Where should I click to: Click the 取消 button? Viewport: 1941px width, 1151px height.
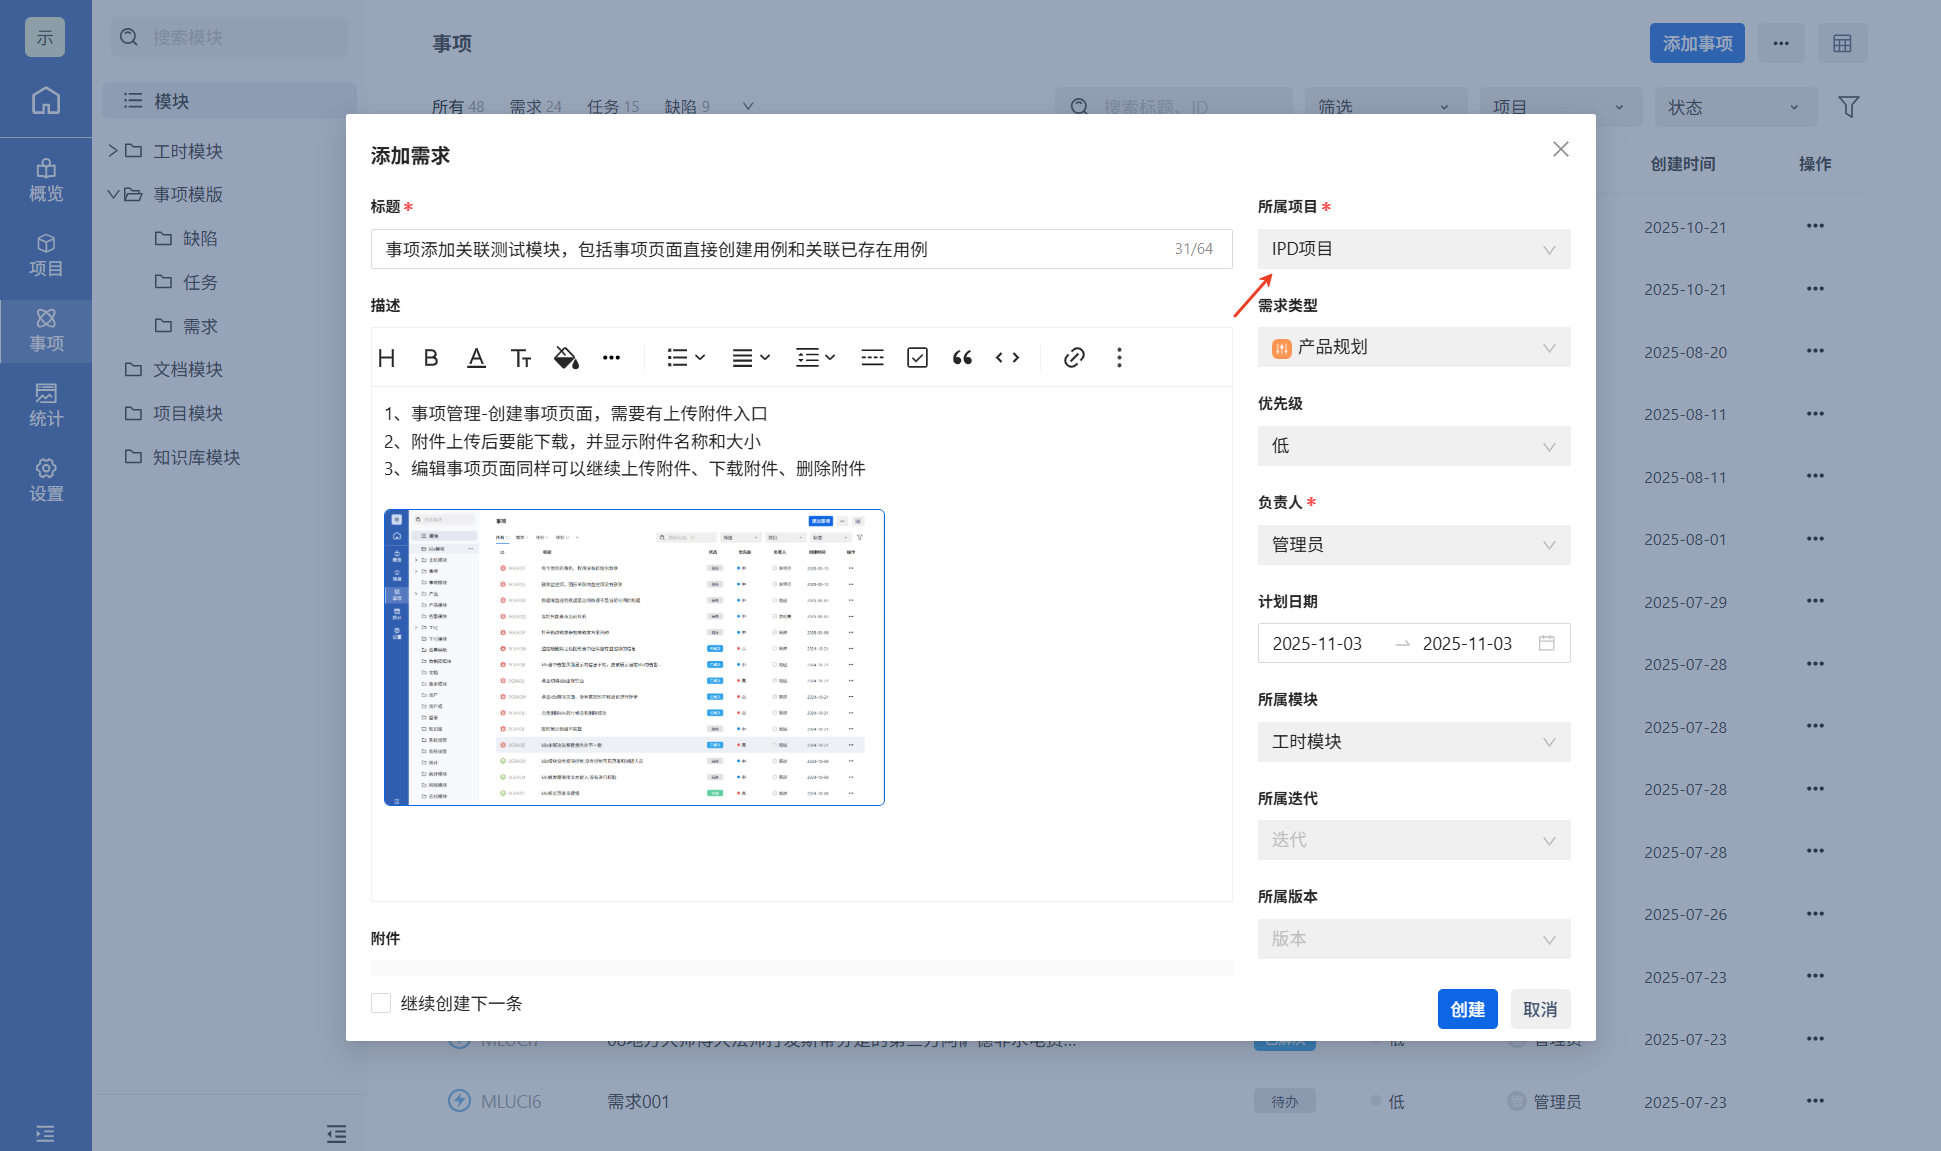1540,1009
